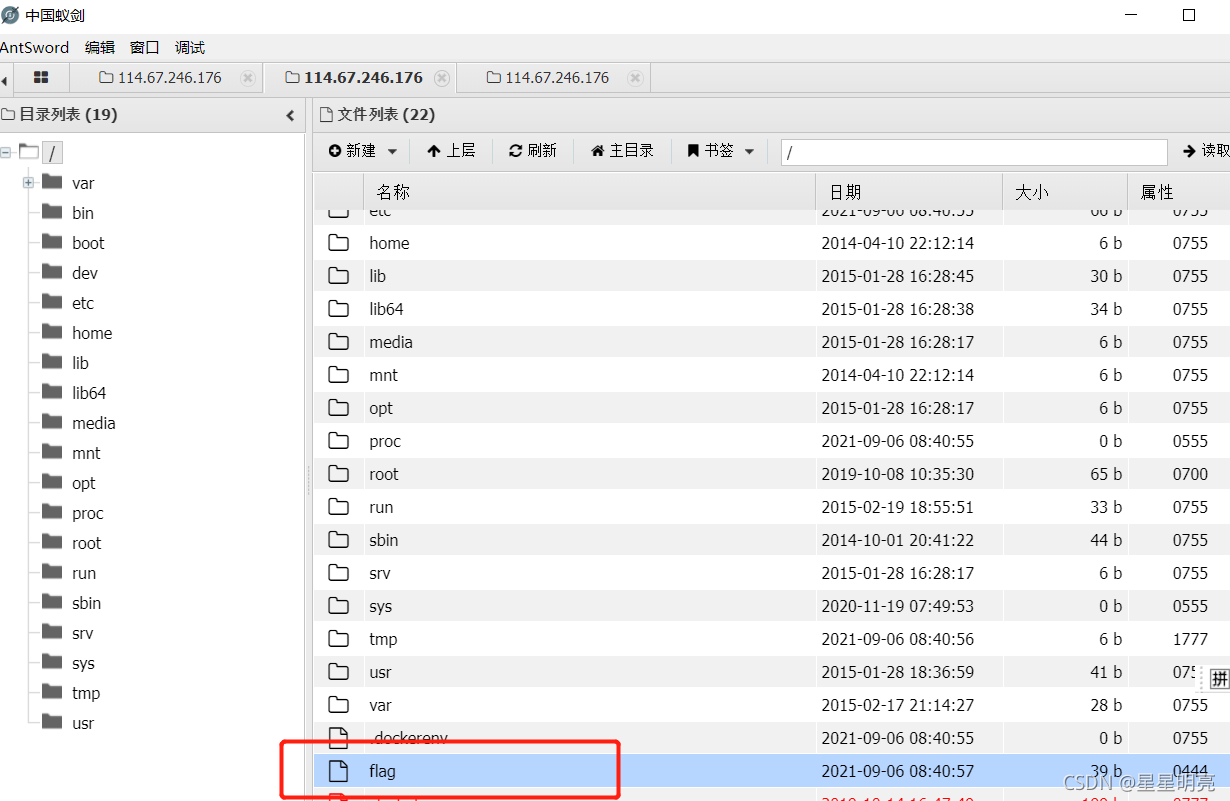
Task: Select proc in directory tree
Action: tap(88, 513)
